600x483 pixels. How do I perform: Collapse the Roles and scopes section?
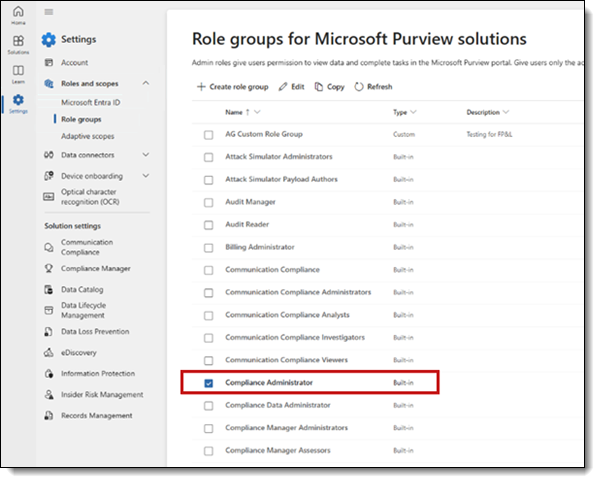click(x=146, y=83)
